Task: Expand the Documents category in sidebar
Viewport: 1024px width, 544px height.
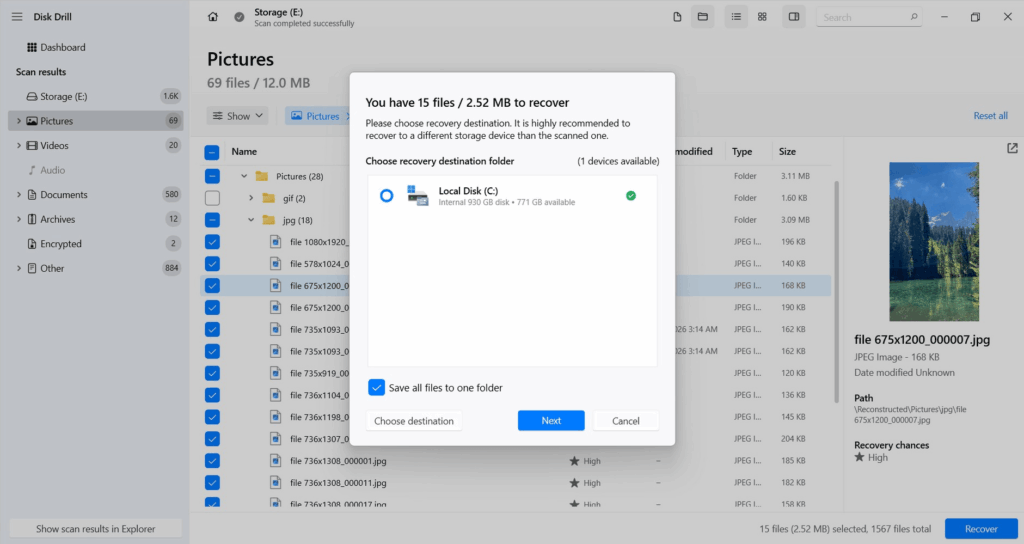Action: (18, 195)
